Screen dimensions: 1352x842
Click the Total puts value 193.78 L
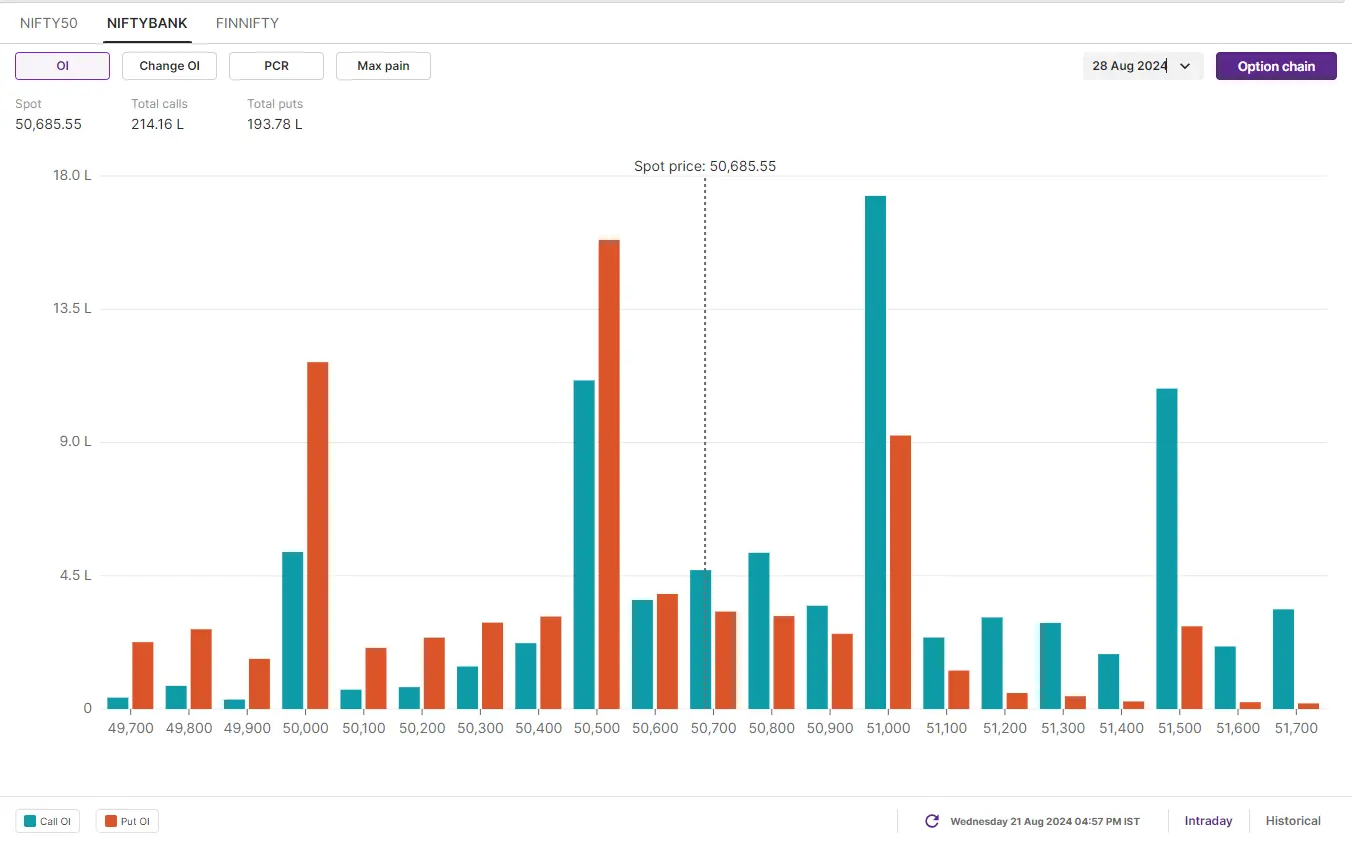pyautogui.click(x=275, y=125)
